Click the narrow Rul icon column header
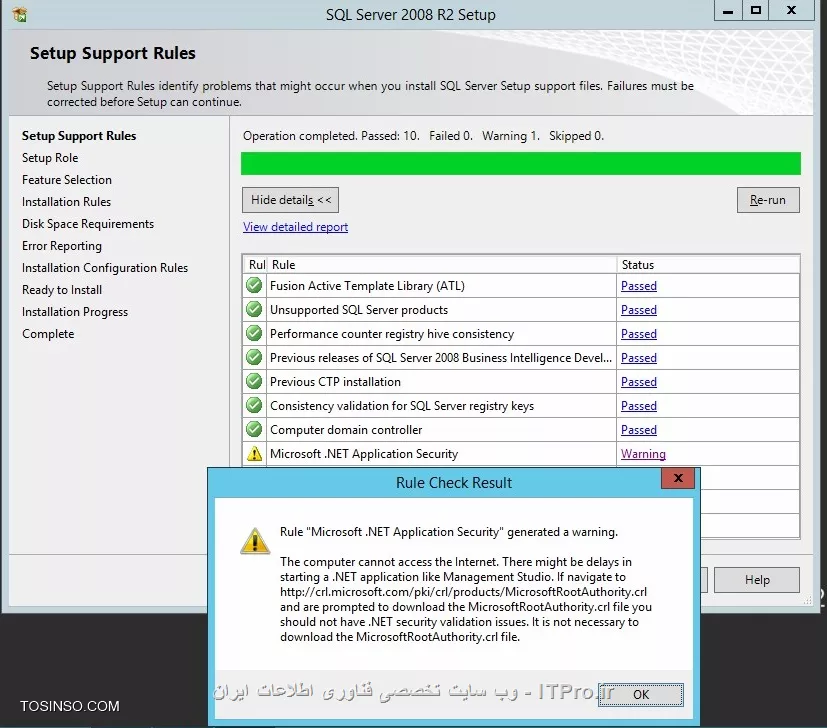 point(256,265)
